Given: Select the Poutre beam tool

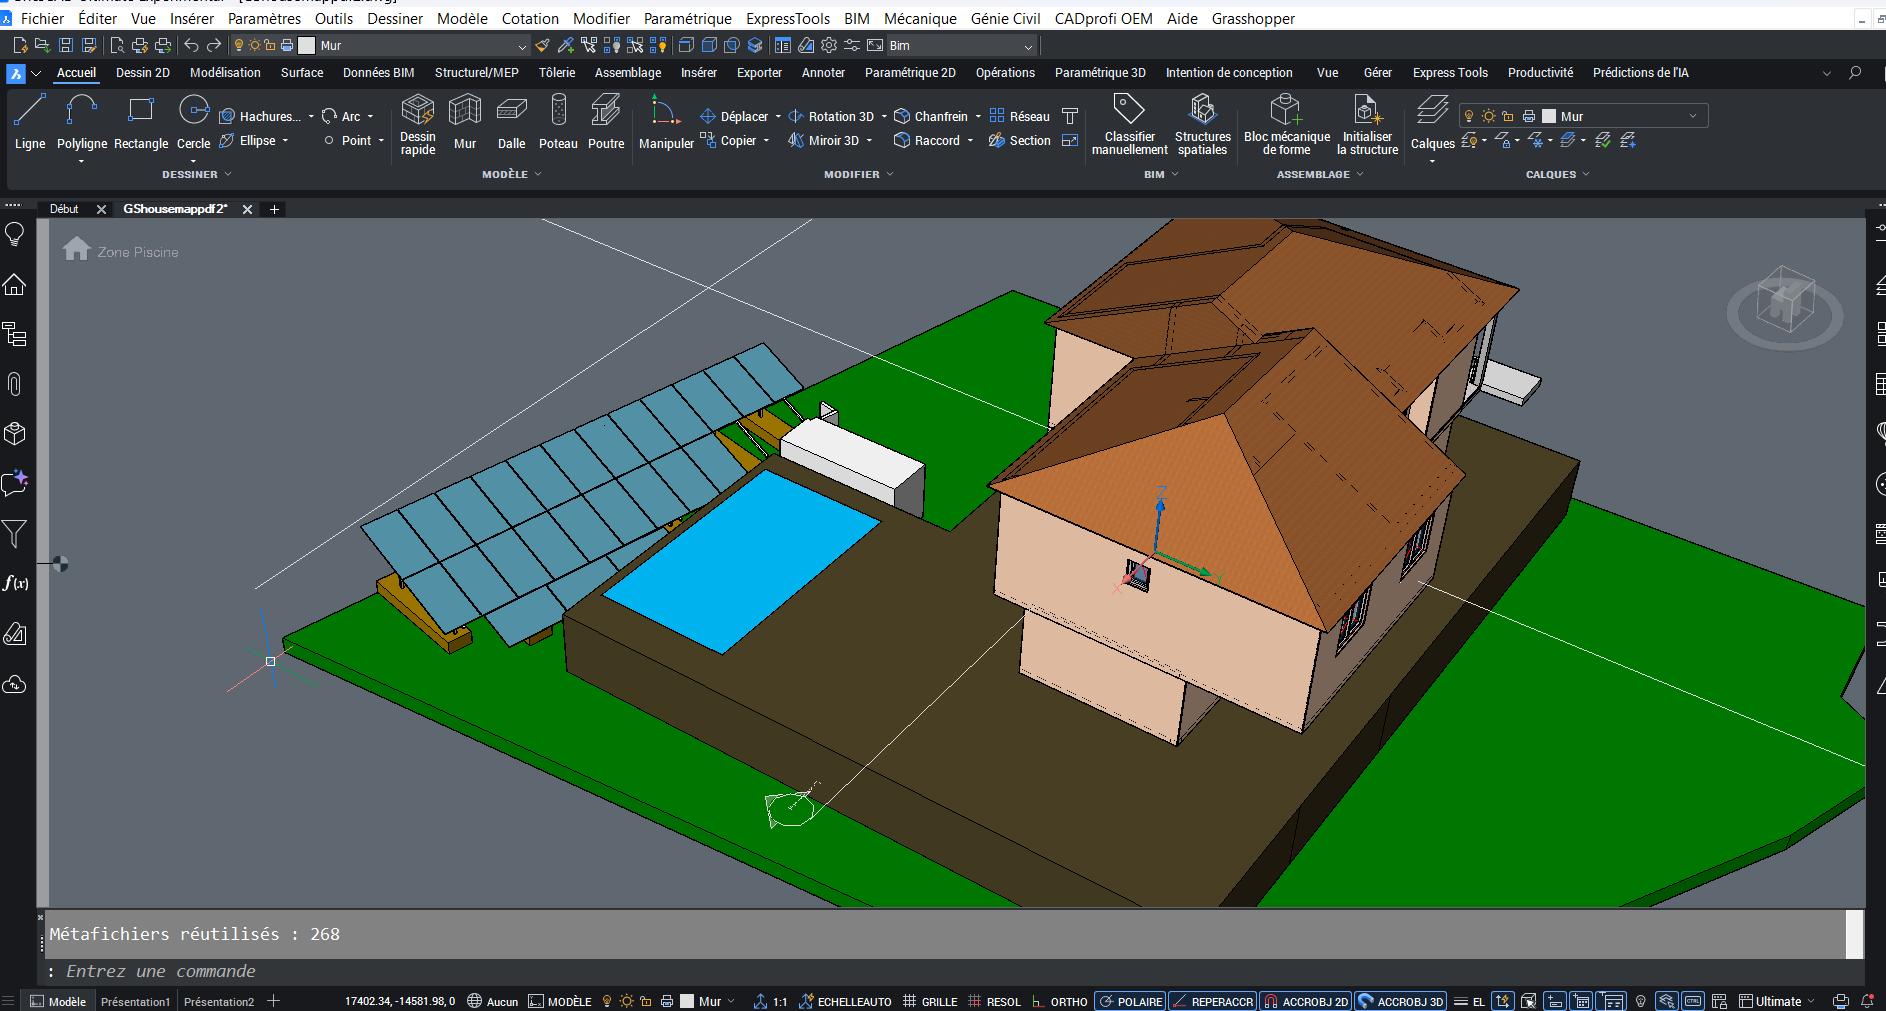Looking at the screenshot, I should [x=606, y=123].
